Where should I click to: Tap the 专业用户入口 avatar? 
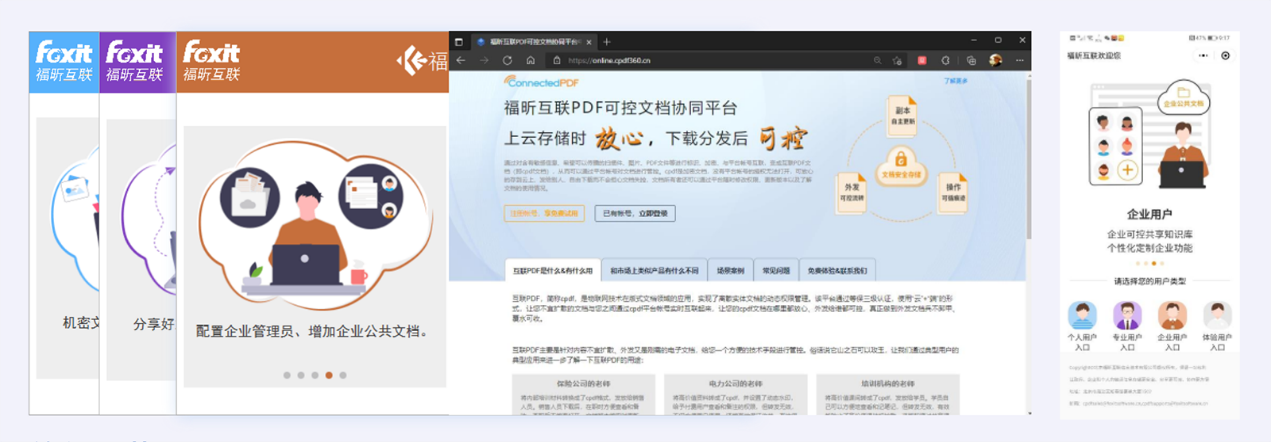coord(1127,316)
